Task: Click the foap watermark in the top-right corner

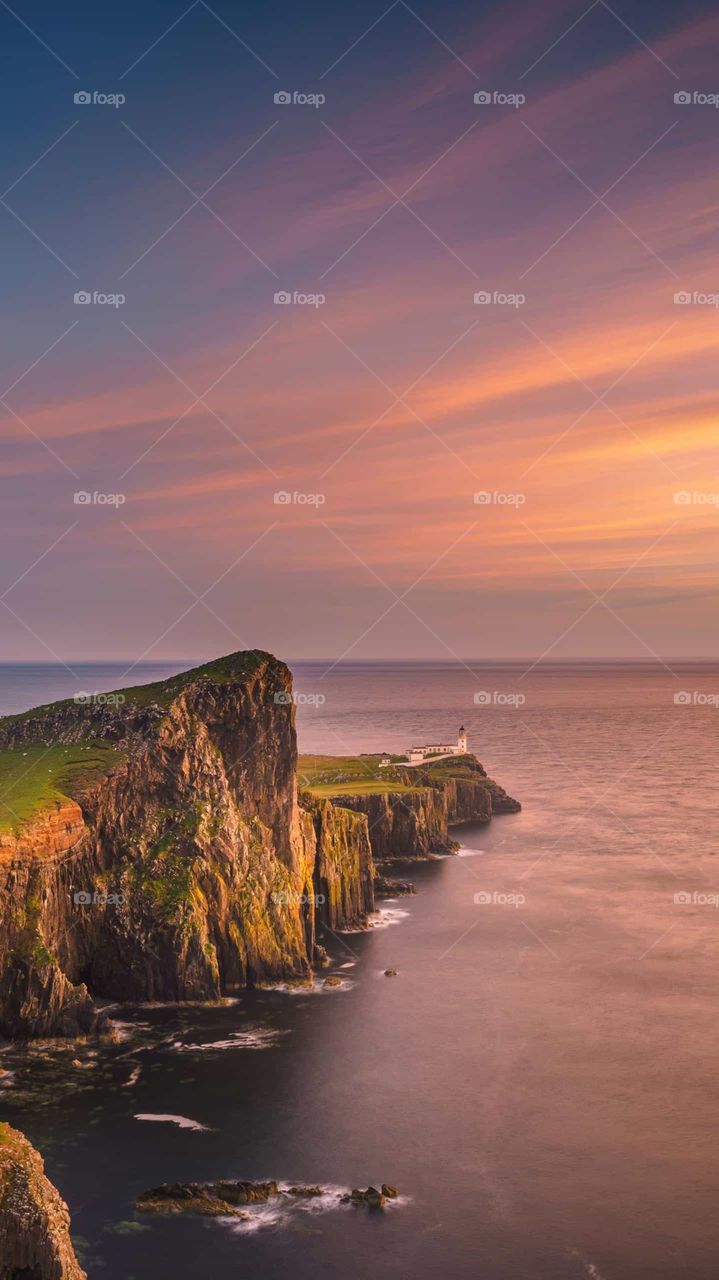Action: click(x=696, y=99)
